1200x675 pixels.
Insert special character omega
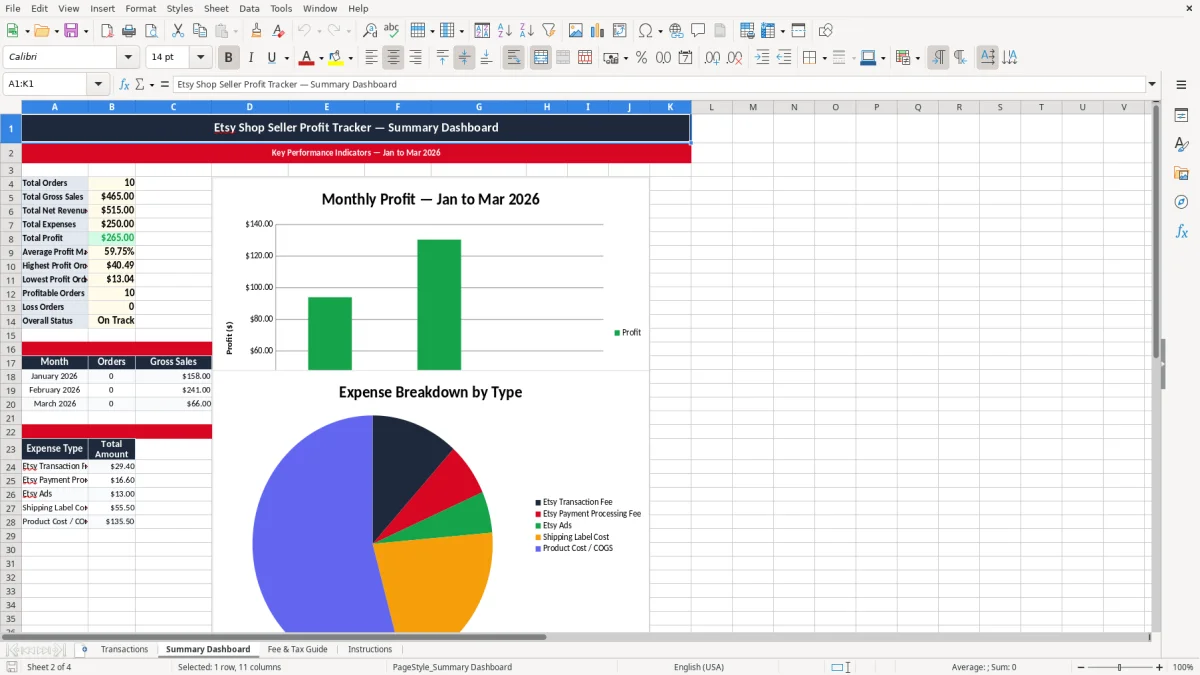coord(645,31)
